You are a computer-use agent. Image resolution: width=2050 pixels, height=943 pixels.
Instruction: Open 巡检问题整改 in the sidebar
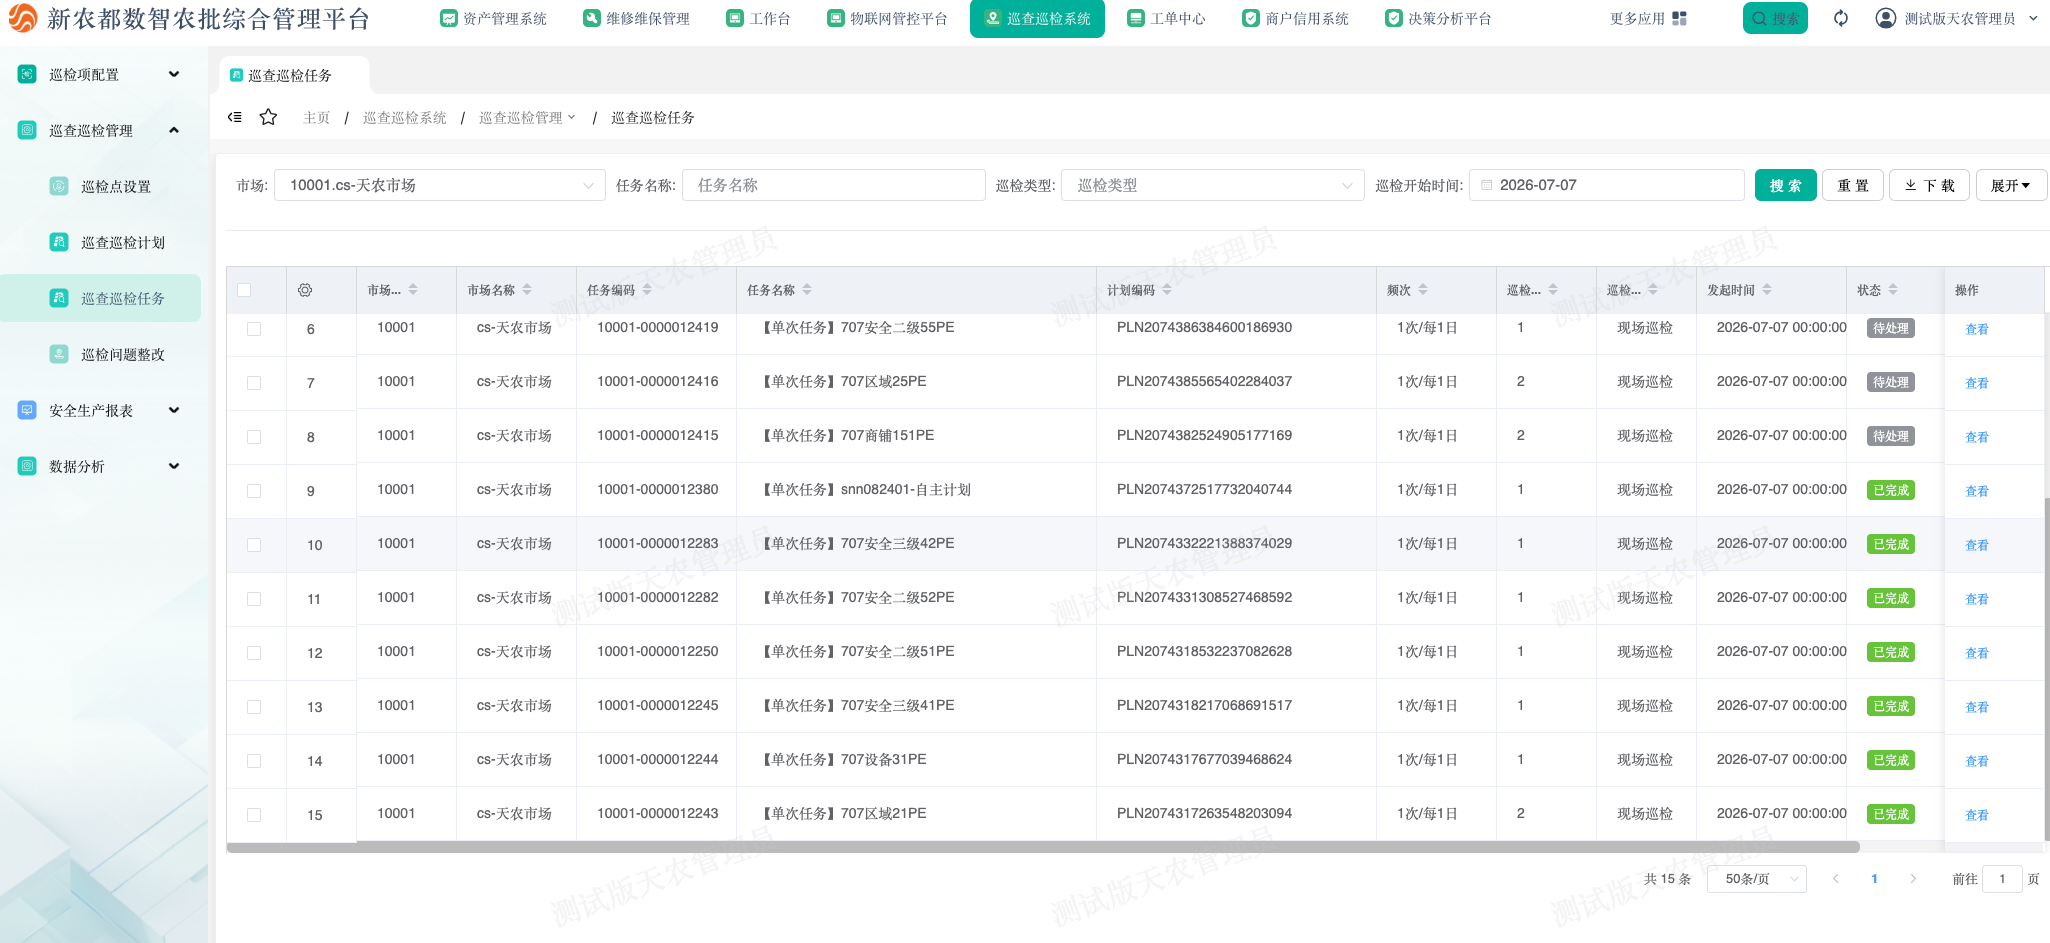[122, 354]
